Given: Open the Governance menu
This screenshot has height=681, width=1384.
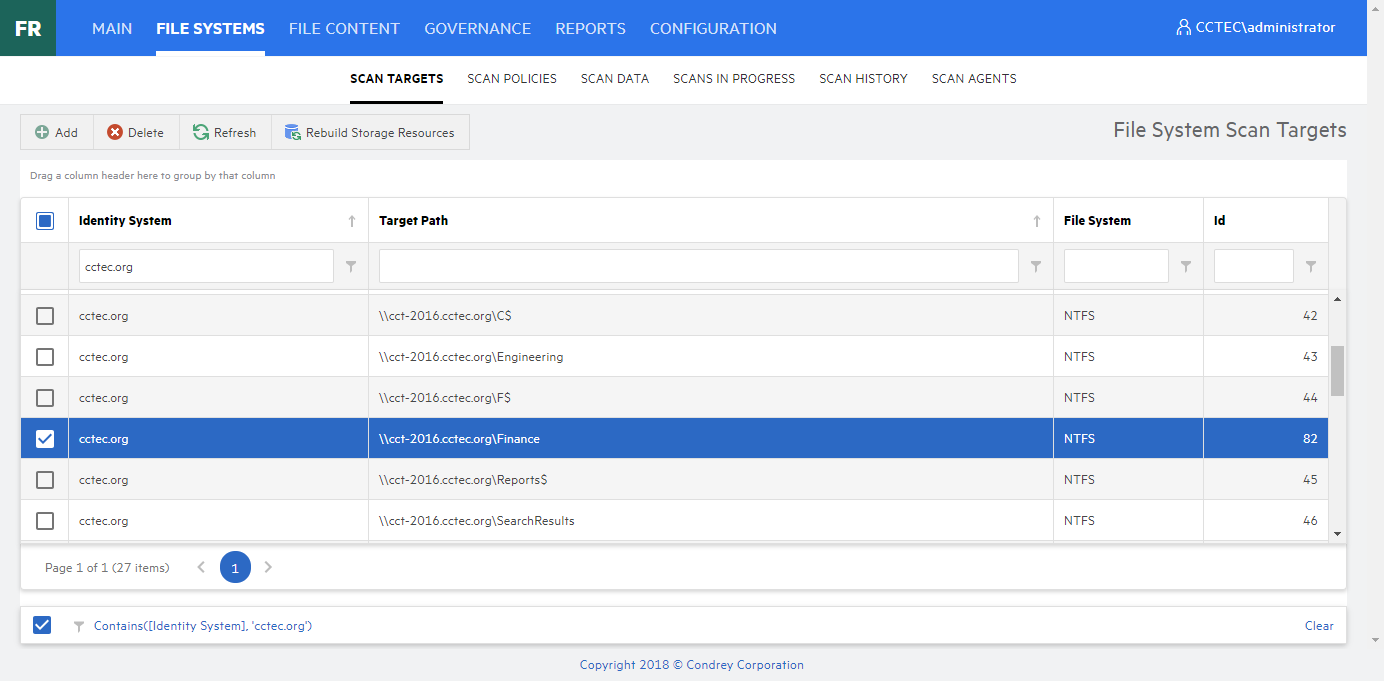Looking at the screenshot, I should [x=477, y=28].
